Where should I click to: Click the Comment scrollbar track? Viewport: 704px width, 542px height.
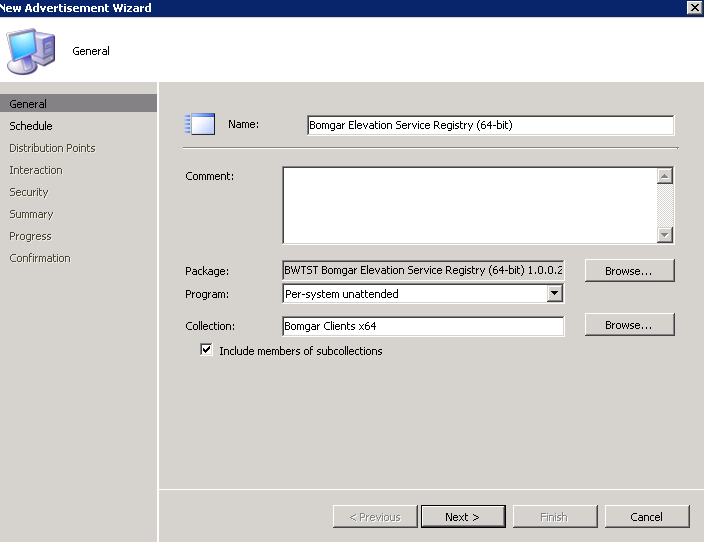click(x=664, y=205)
